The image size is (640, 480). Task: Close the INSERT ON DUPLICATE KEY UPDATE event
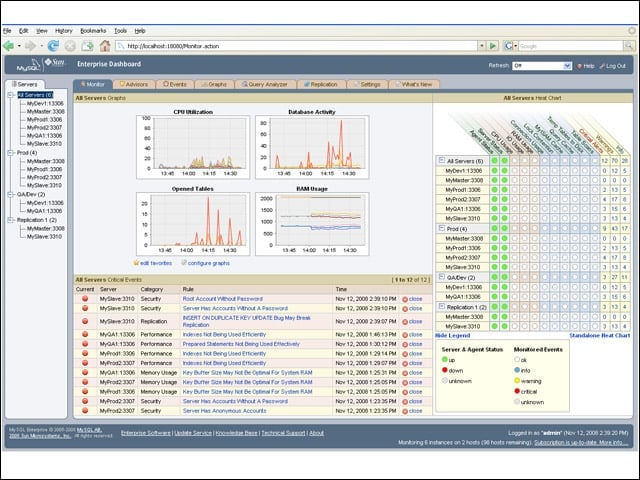point(412,322)
